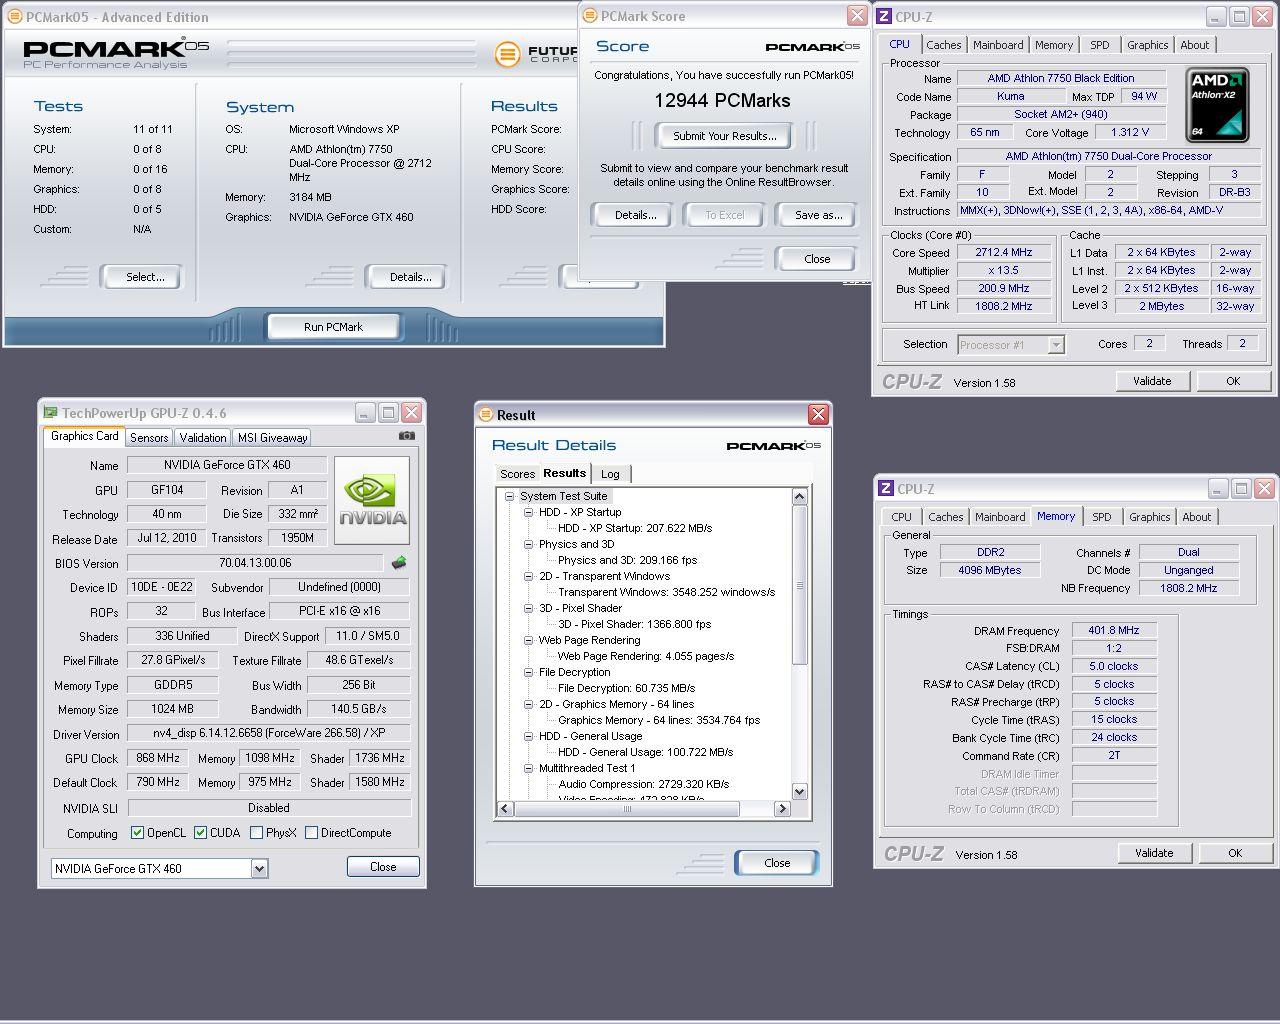Click the BIOS save chip icon in GPU-Z
Screen dimensions: 1280x1024
point(399,563)
